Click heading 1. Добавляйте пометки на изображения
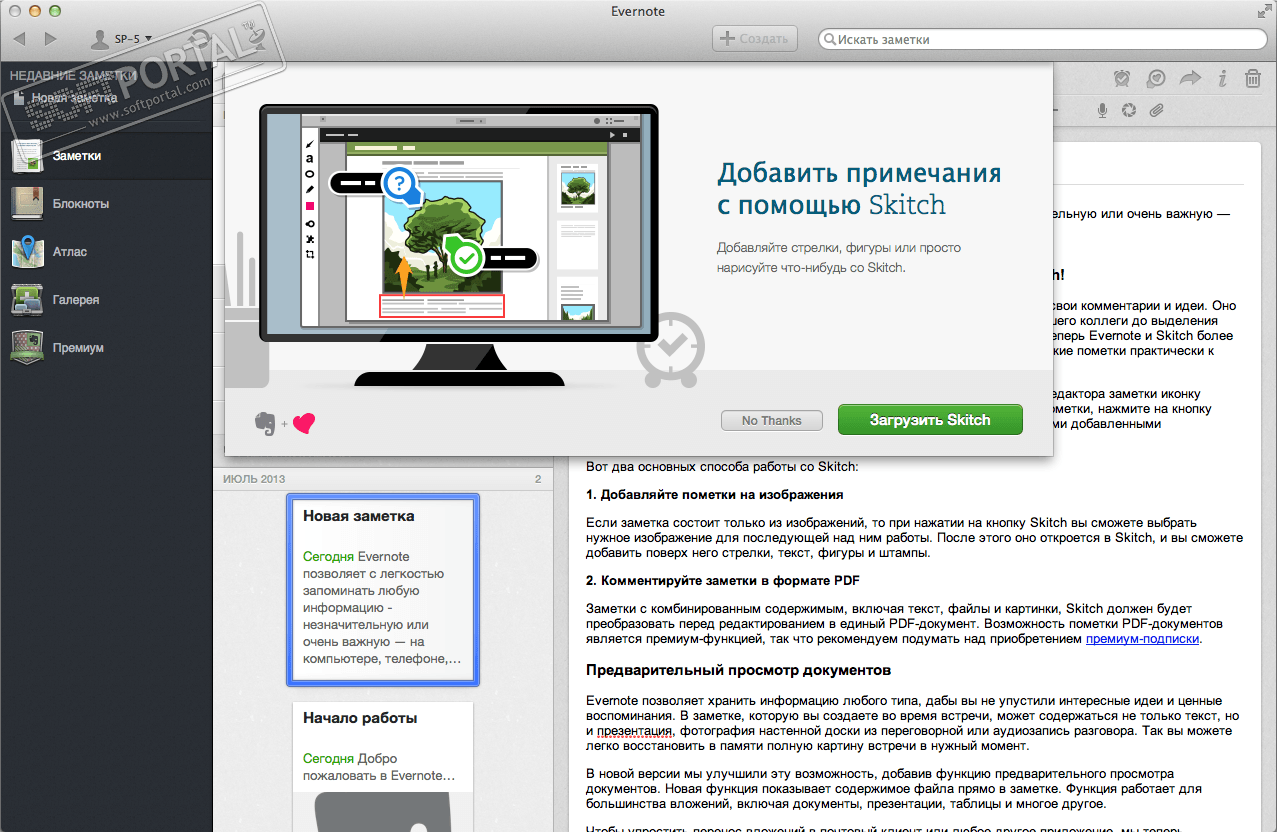Image resolution: width=1277 pixels, height=832 pixels. [714, 494]
